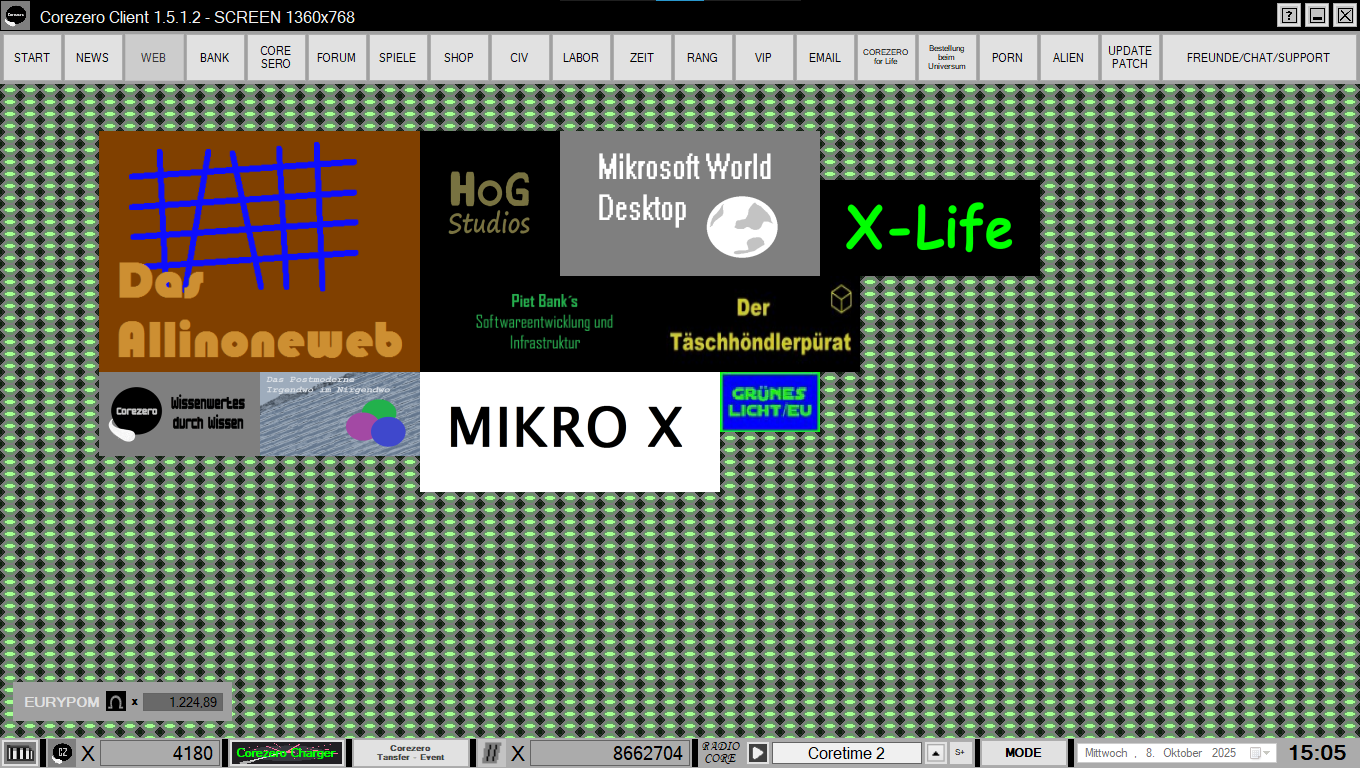Toggle the S+ radio button
This screenshot has width=1360, height=768.
coord(960,753)
